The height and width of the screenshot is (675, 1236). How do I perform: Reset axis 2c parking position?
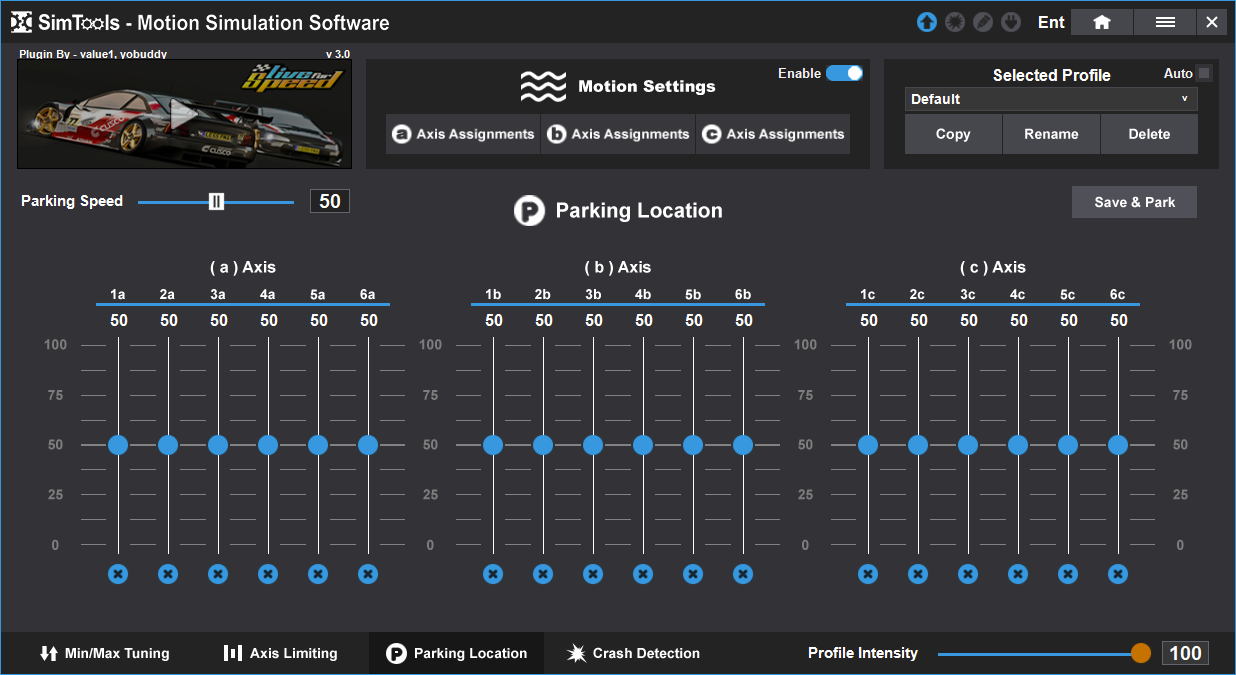tap(918, 574)
